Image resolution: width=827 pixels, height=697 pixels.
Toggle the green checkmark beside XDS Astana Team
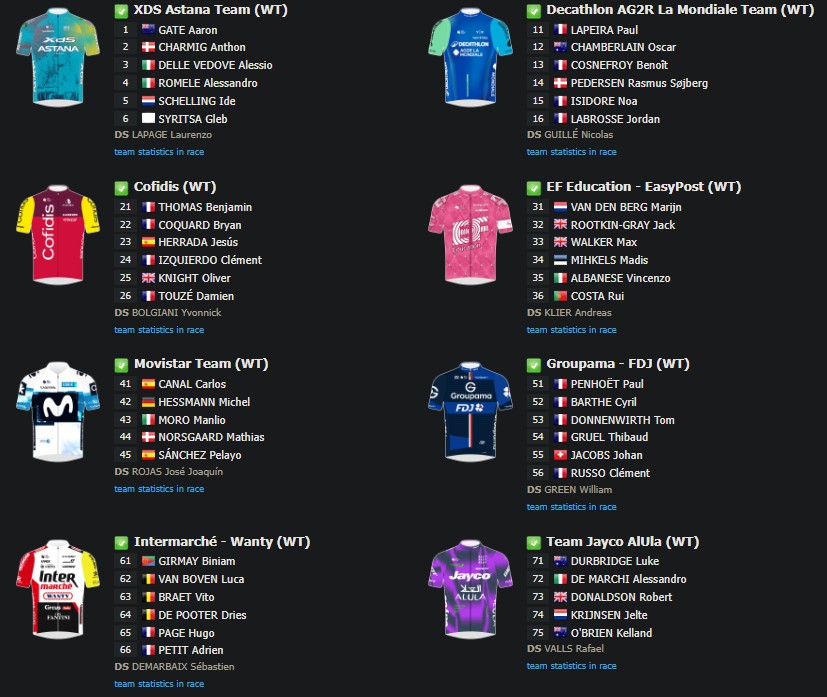[121, 11]
